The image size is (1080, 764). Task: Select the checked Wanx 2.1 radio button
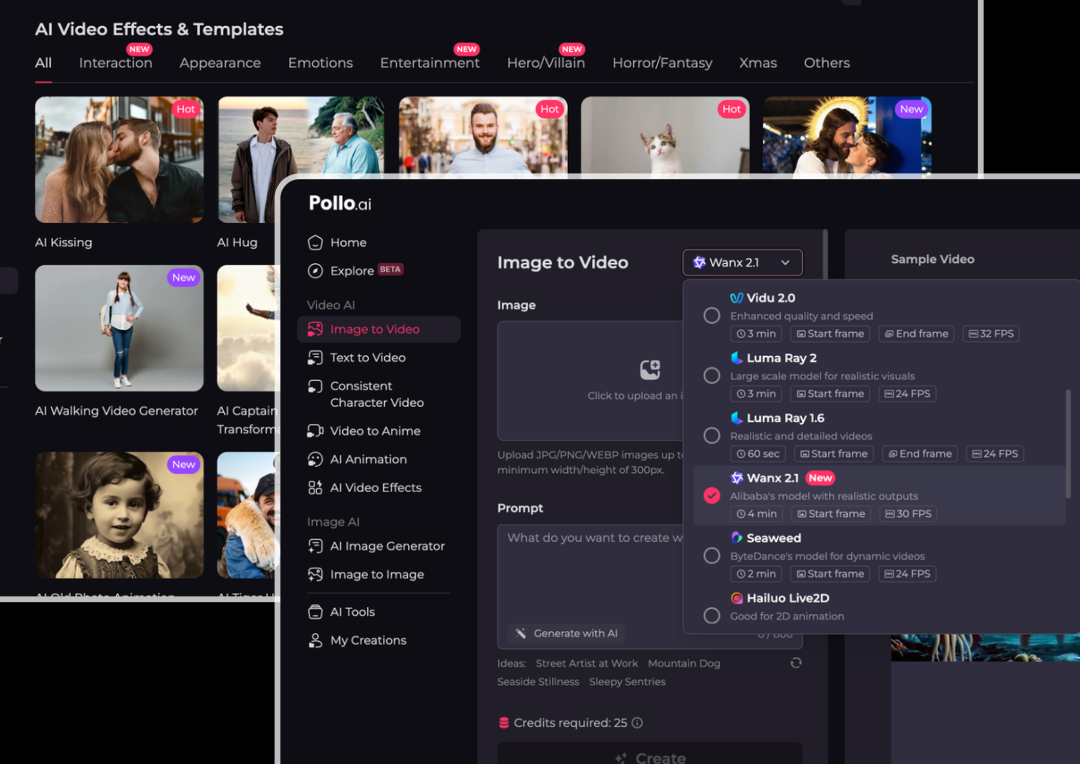(712, 495)
